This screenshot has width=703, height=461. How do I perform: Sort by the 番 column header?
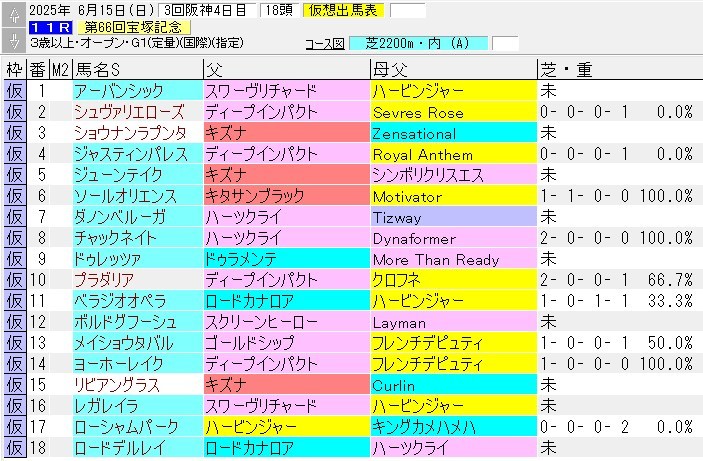coord(38,70)
